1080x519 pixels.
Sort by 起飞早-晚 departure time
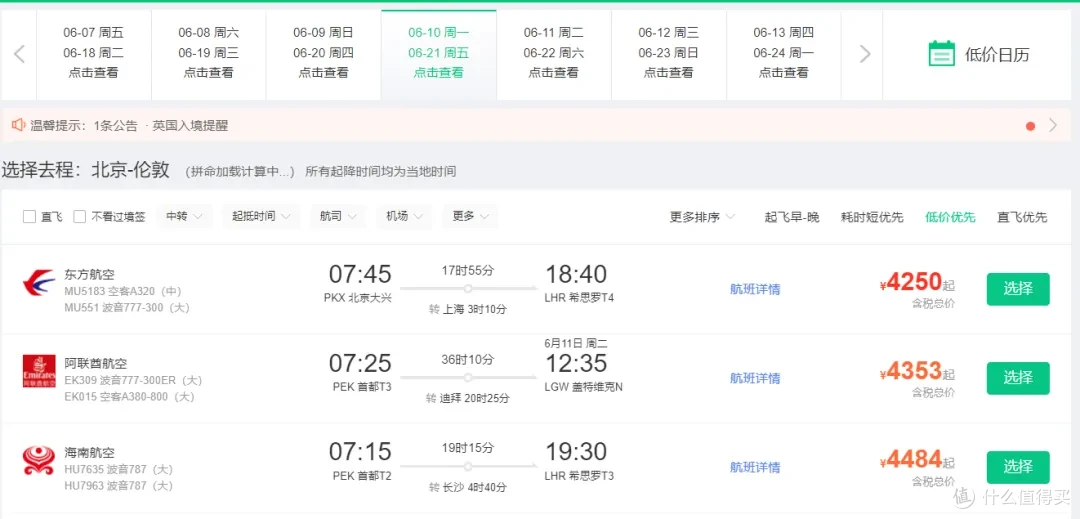792,217
